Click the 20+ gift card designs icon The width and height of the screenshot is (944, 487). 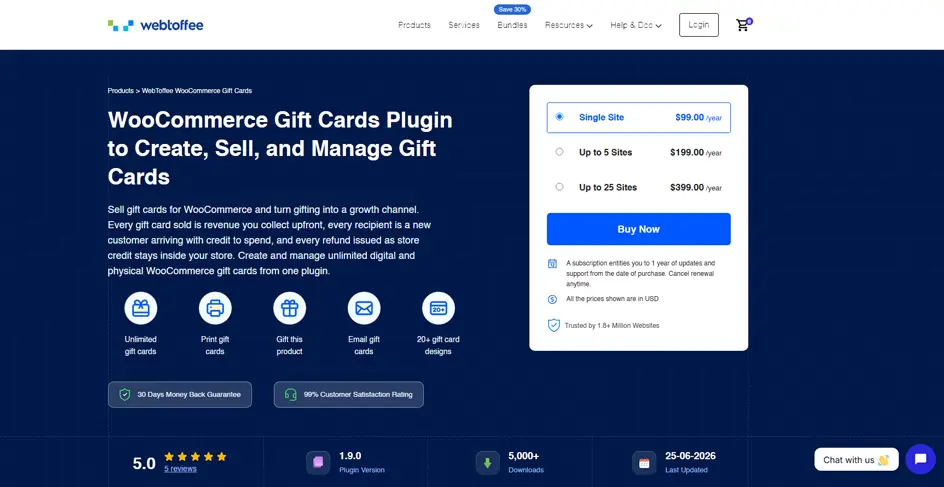438,308
